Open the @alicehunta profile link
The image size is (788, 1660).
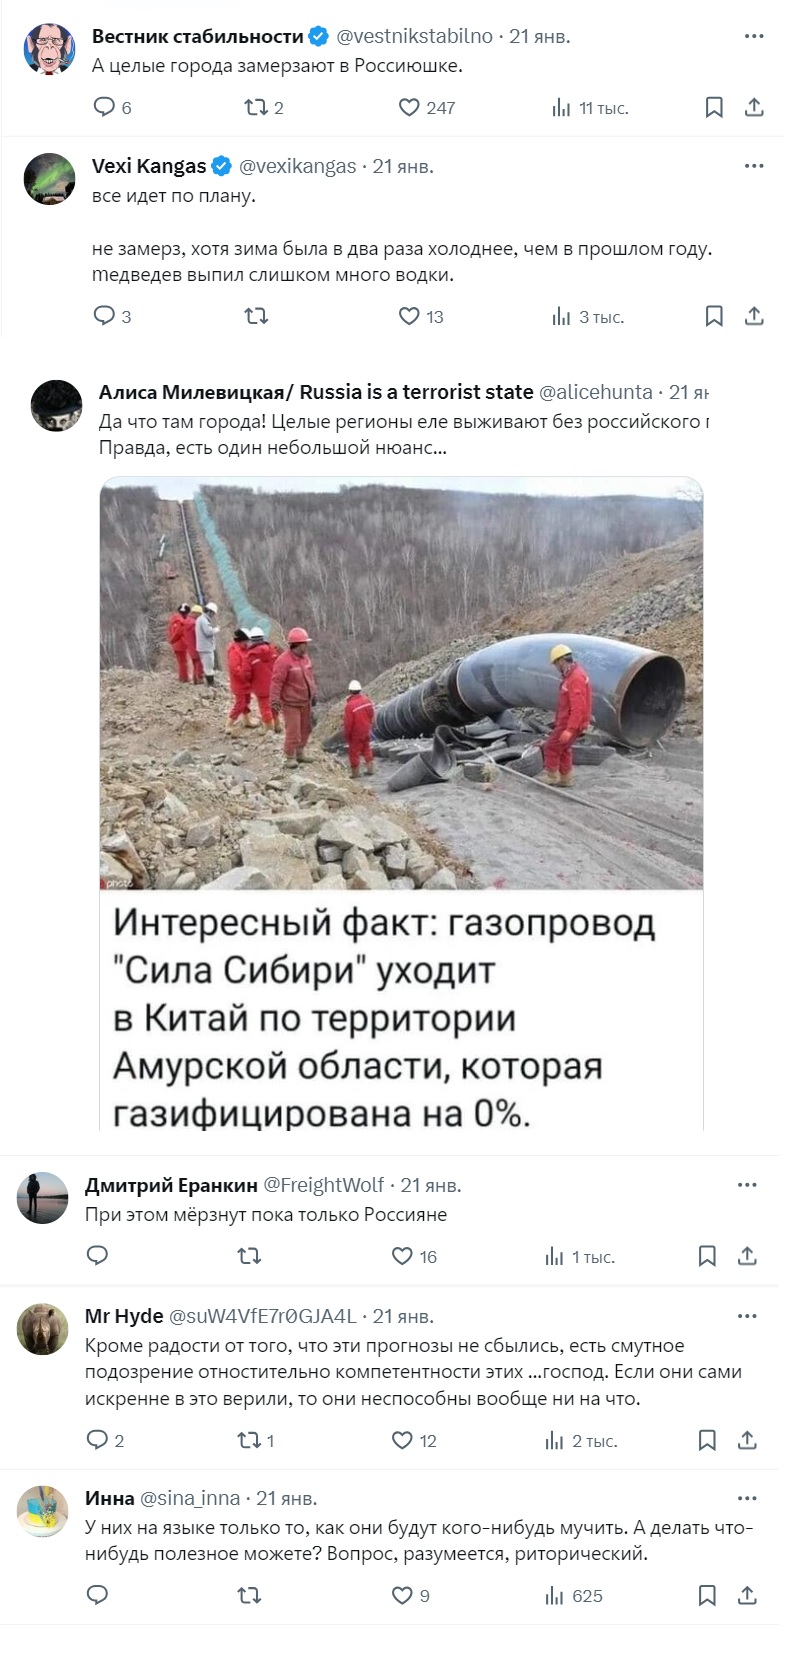pos(596,392)
